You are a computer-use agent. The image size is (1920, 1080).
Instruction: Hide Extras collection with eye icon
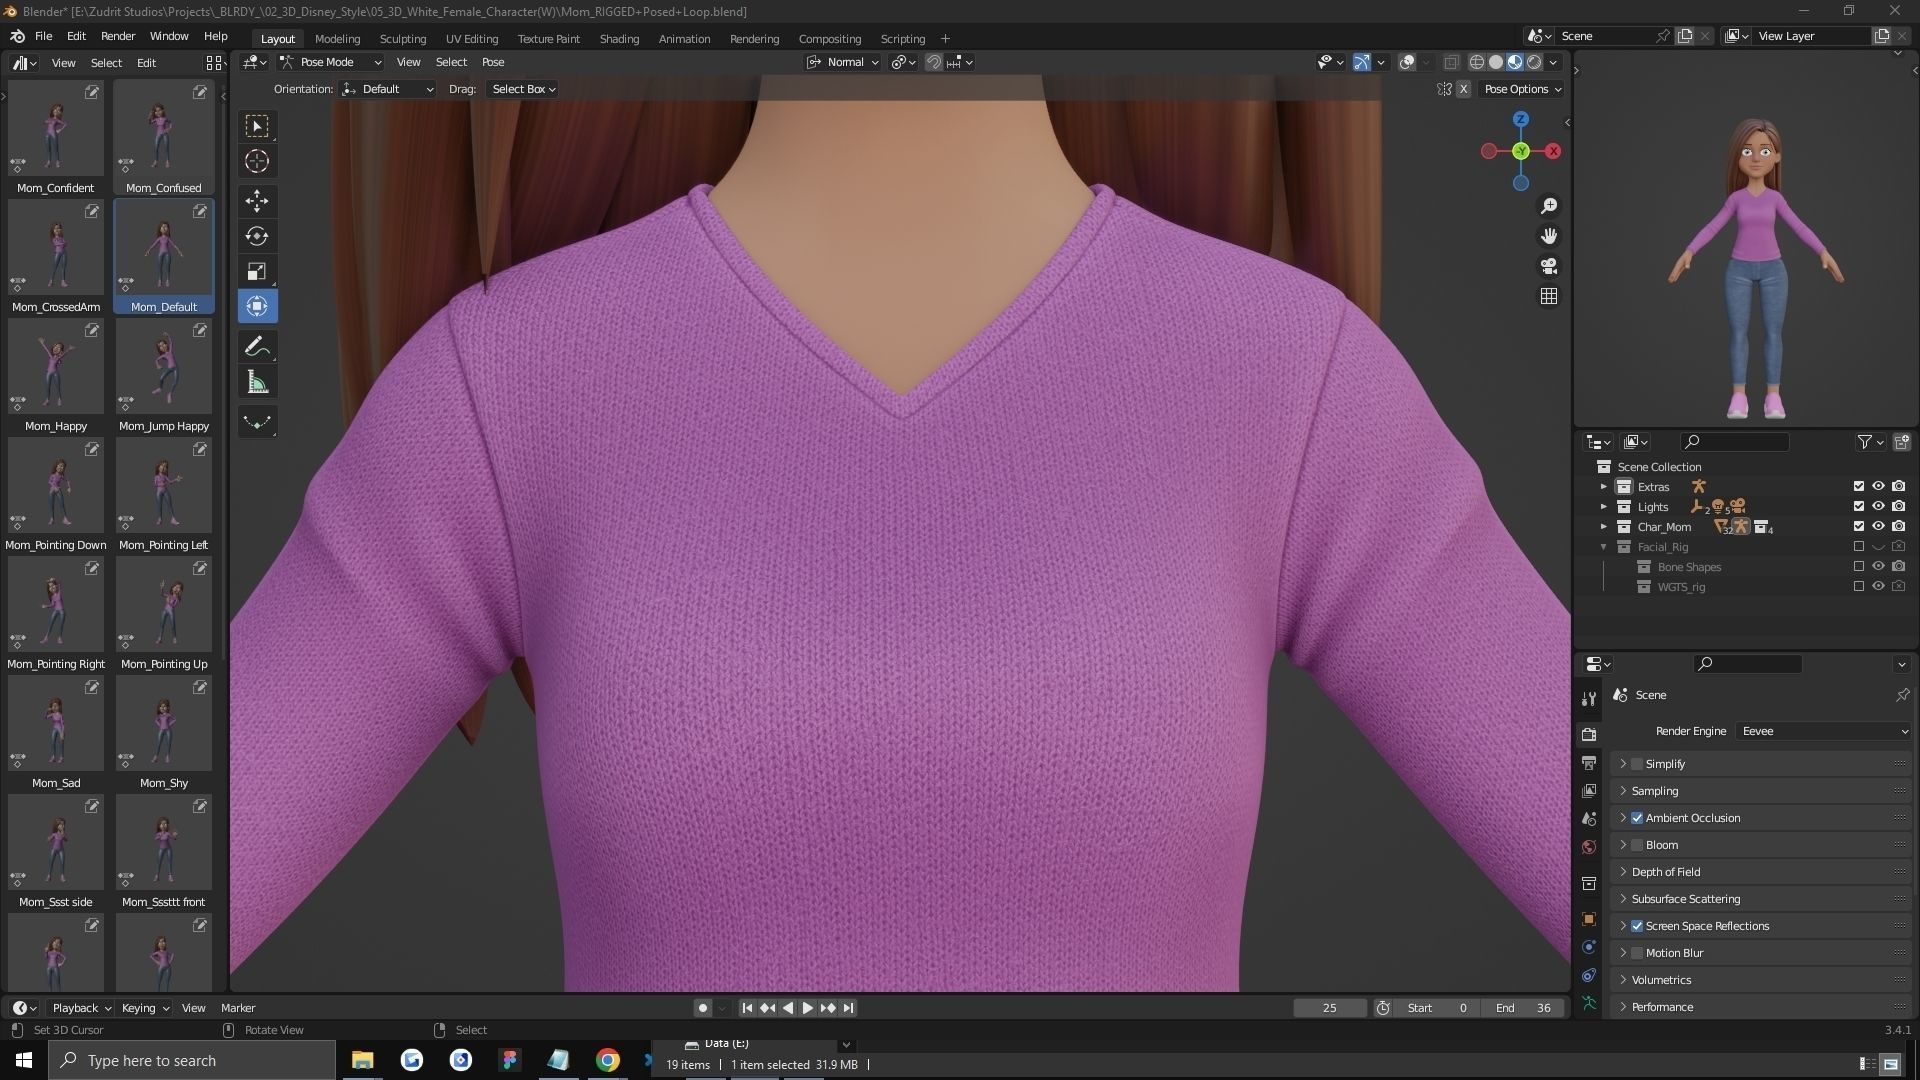tap(1878, 487)
